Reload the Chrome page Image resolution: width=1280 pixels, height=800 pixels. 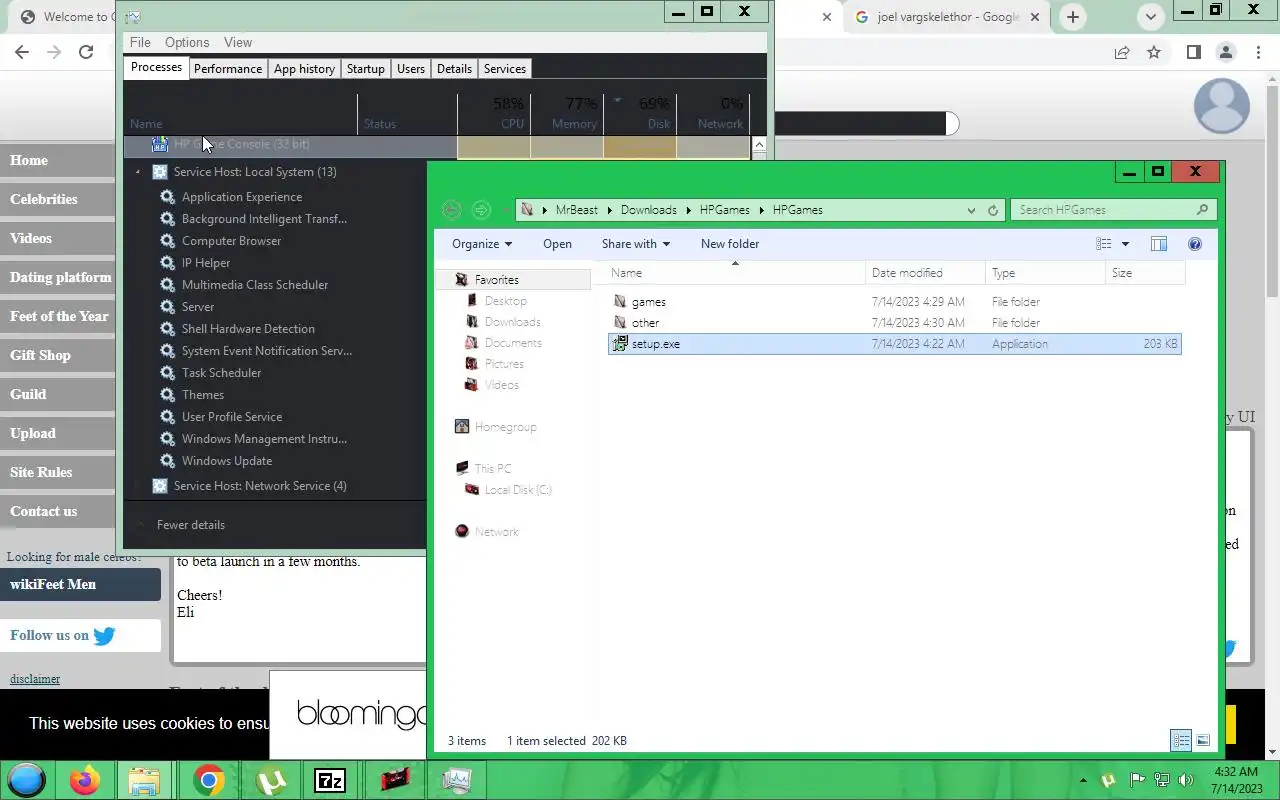(86, 53)
